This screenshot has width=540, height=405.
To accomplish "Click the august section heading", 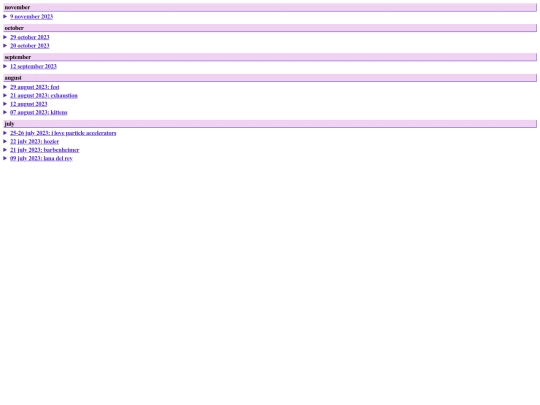I will pos(270,77).
